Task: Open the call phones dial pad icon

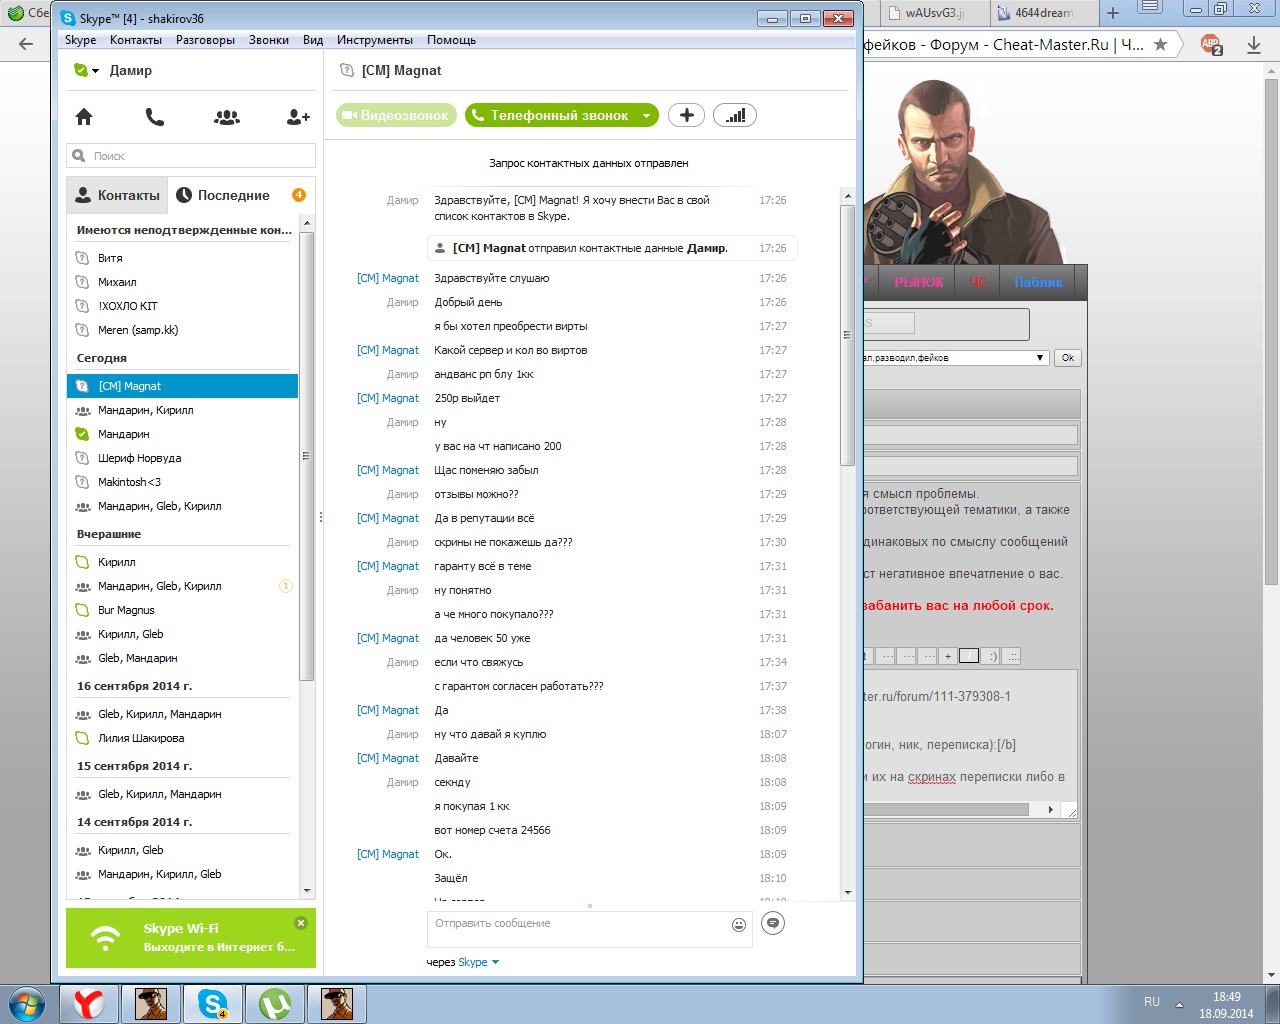Action: coord(155,117)
